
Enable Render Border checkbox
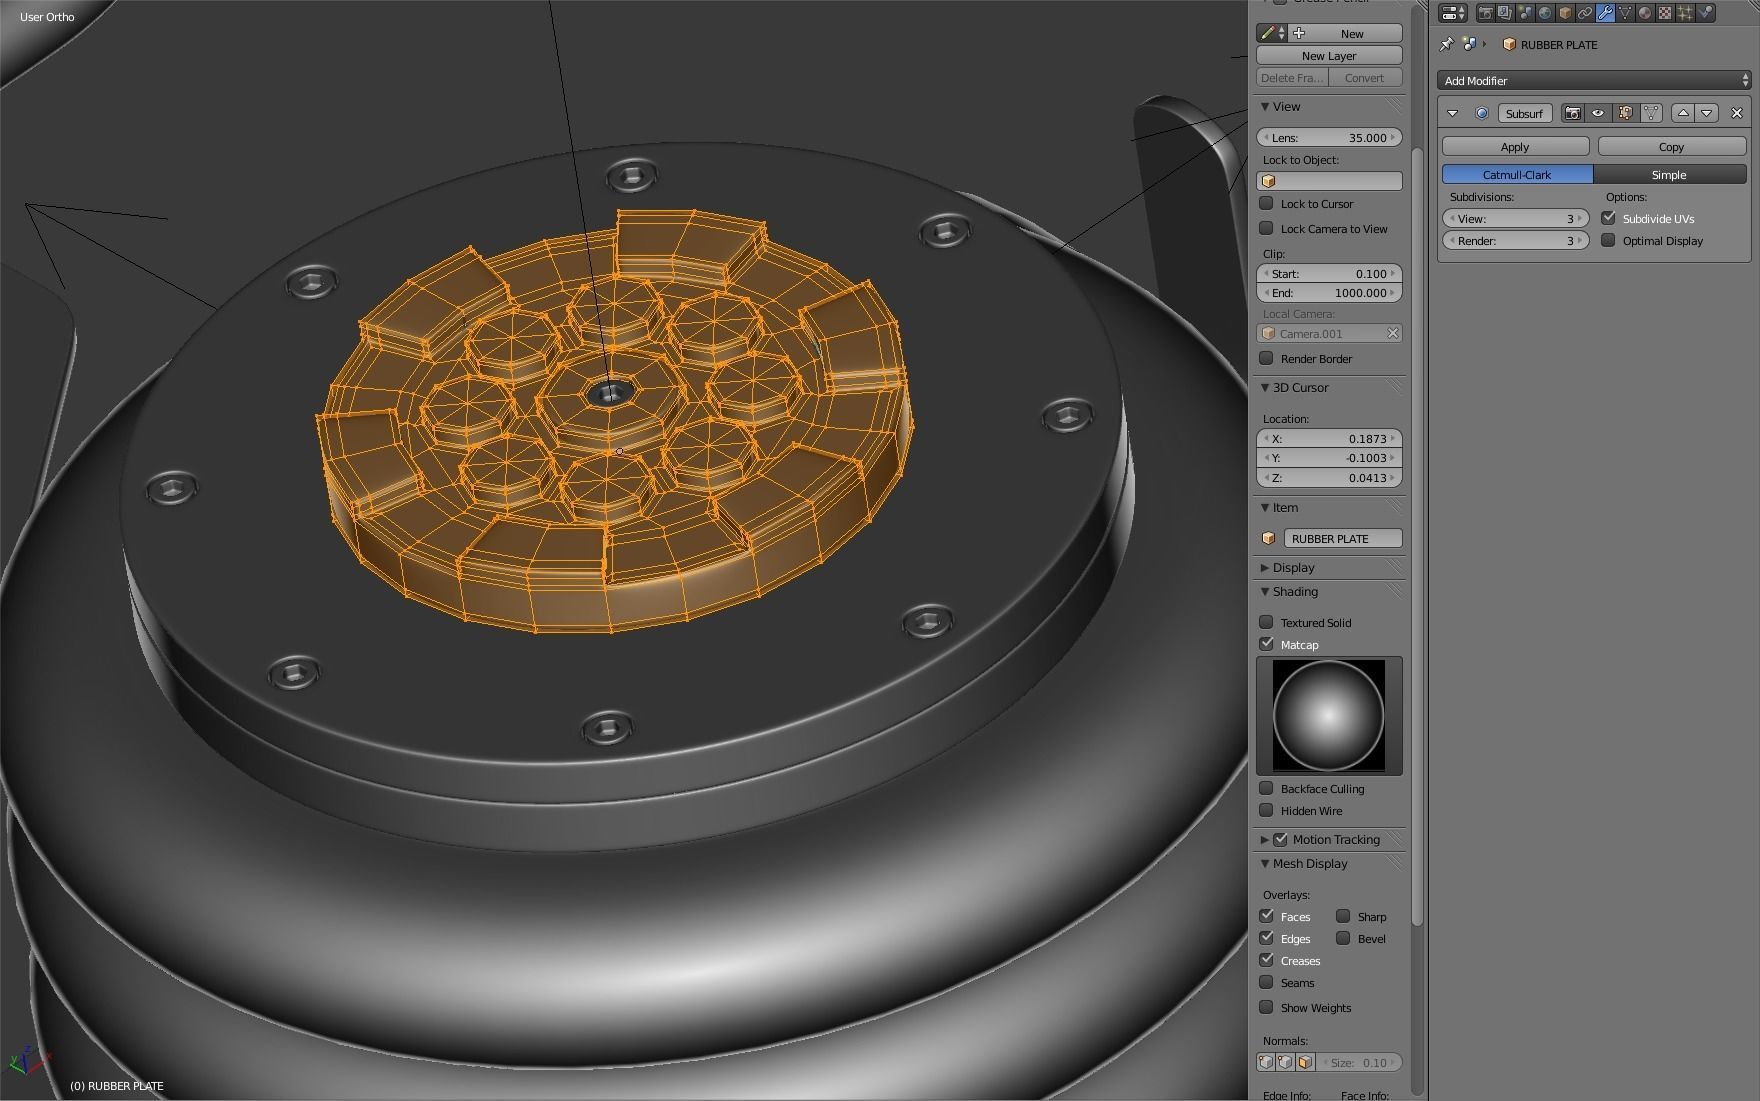coord(1266,358)
